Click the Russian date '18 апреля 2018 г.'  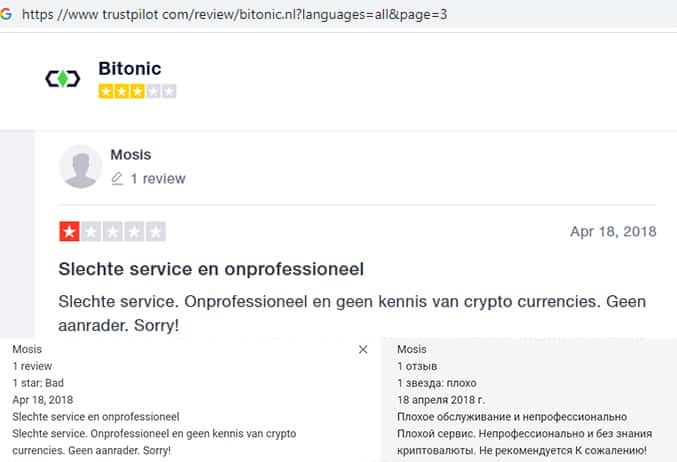click(x=445, y=400)
